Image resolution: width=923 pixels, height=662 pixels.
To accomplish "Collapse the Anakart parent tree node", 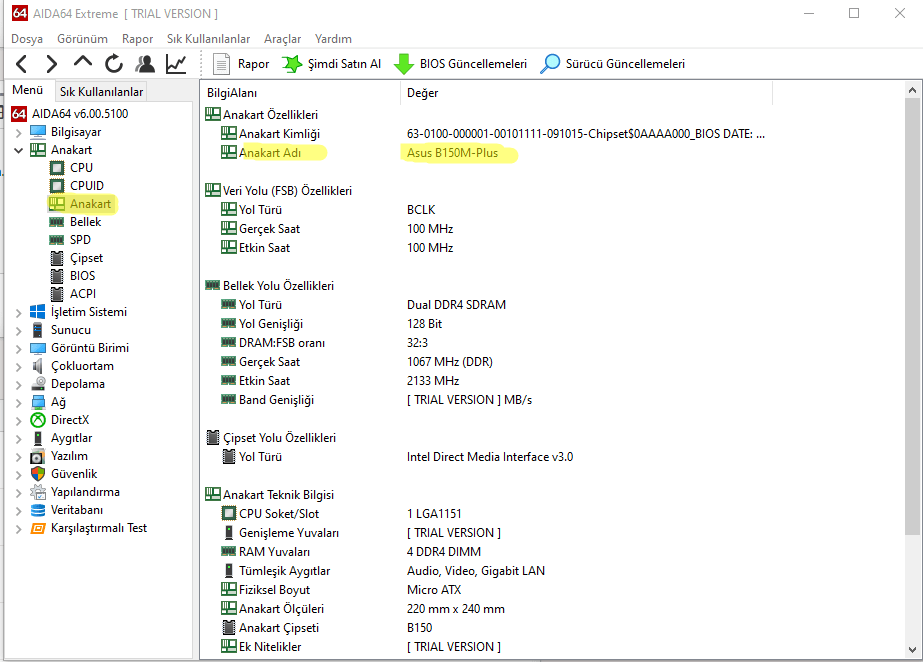I will click(x=18, y=150).
